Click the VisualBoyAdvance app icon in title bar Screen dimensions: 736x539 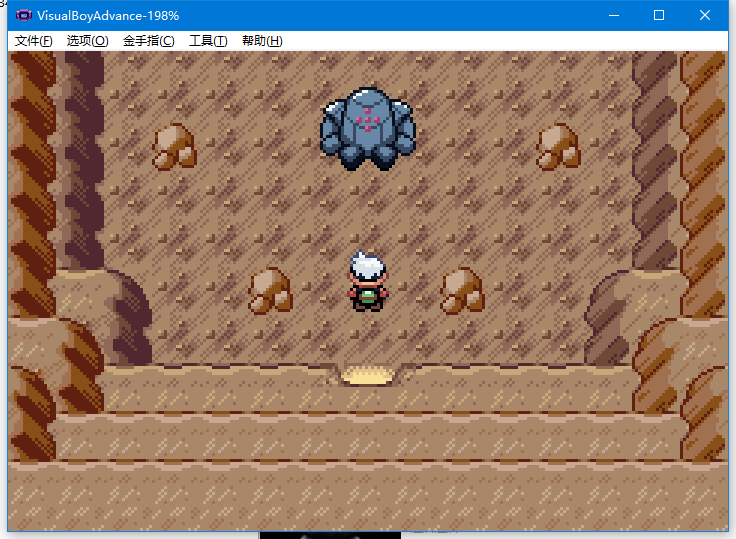click(x=23, y=15)
